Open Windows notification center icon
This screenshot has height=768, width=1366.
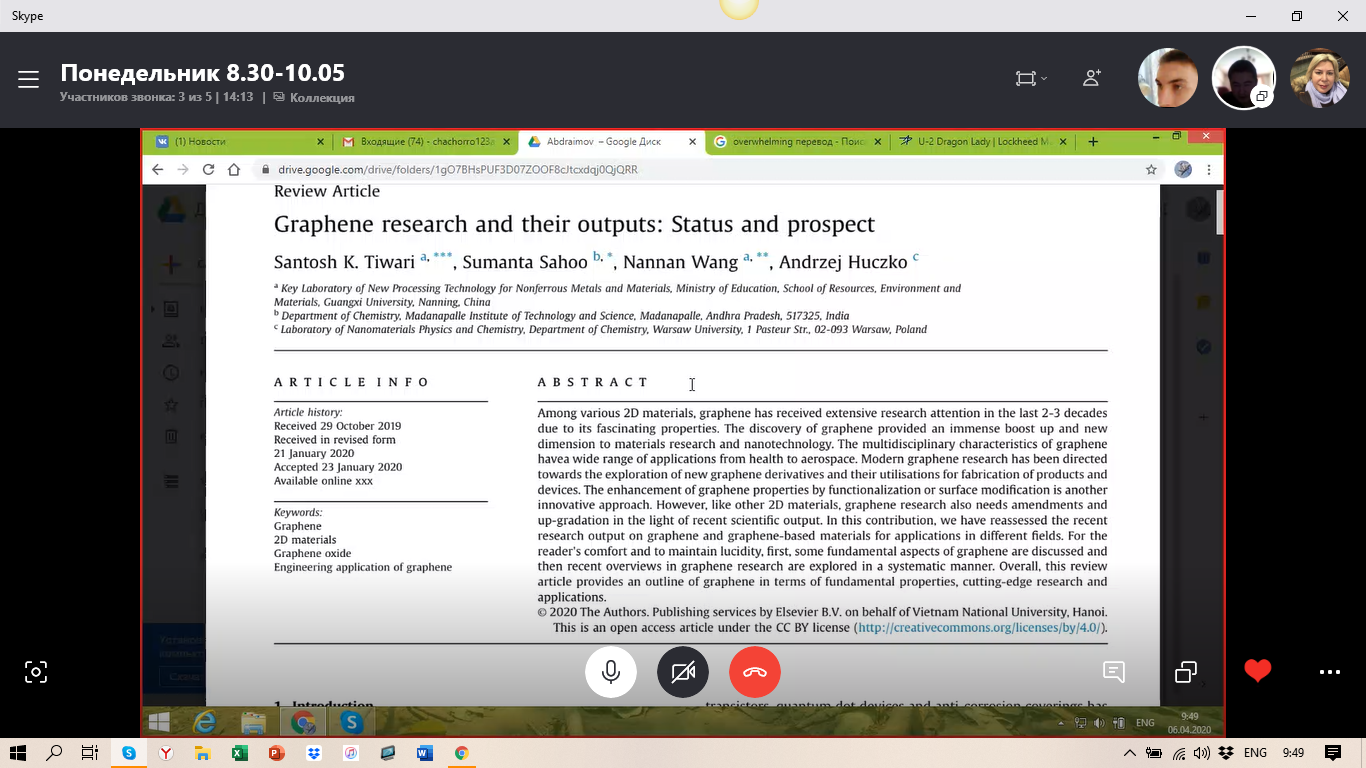coord(1332,753)
